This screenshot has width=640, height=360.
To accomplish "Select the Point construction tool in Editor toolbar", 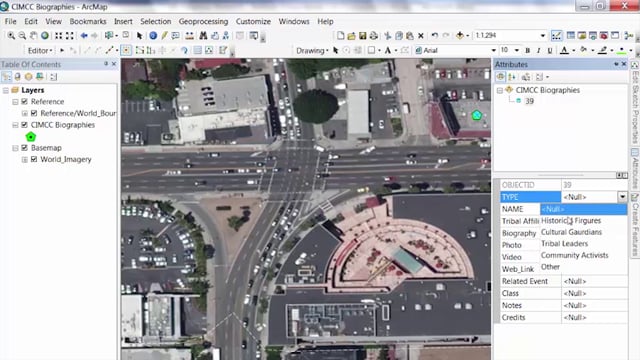I will (126, 50).
